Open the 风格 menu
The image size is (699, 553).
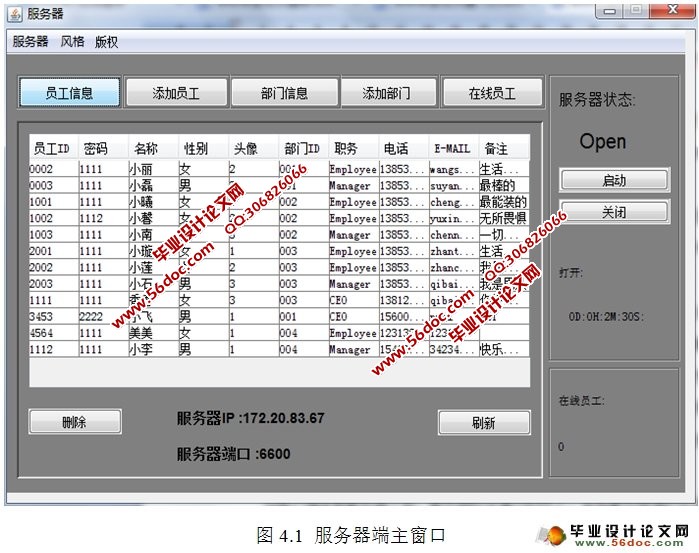click(72, 42)
